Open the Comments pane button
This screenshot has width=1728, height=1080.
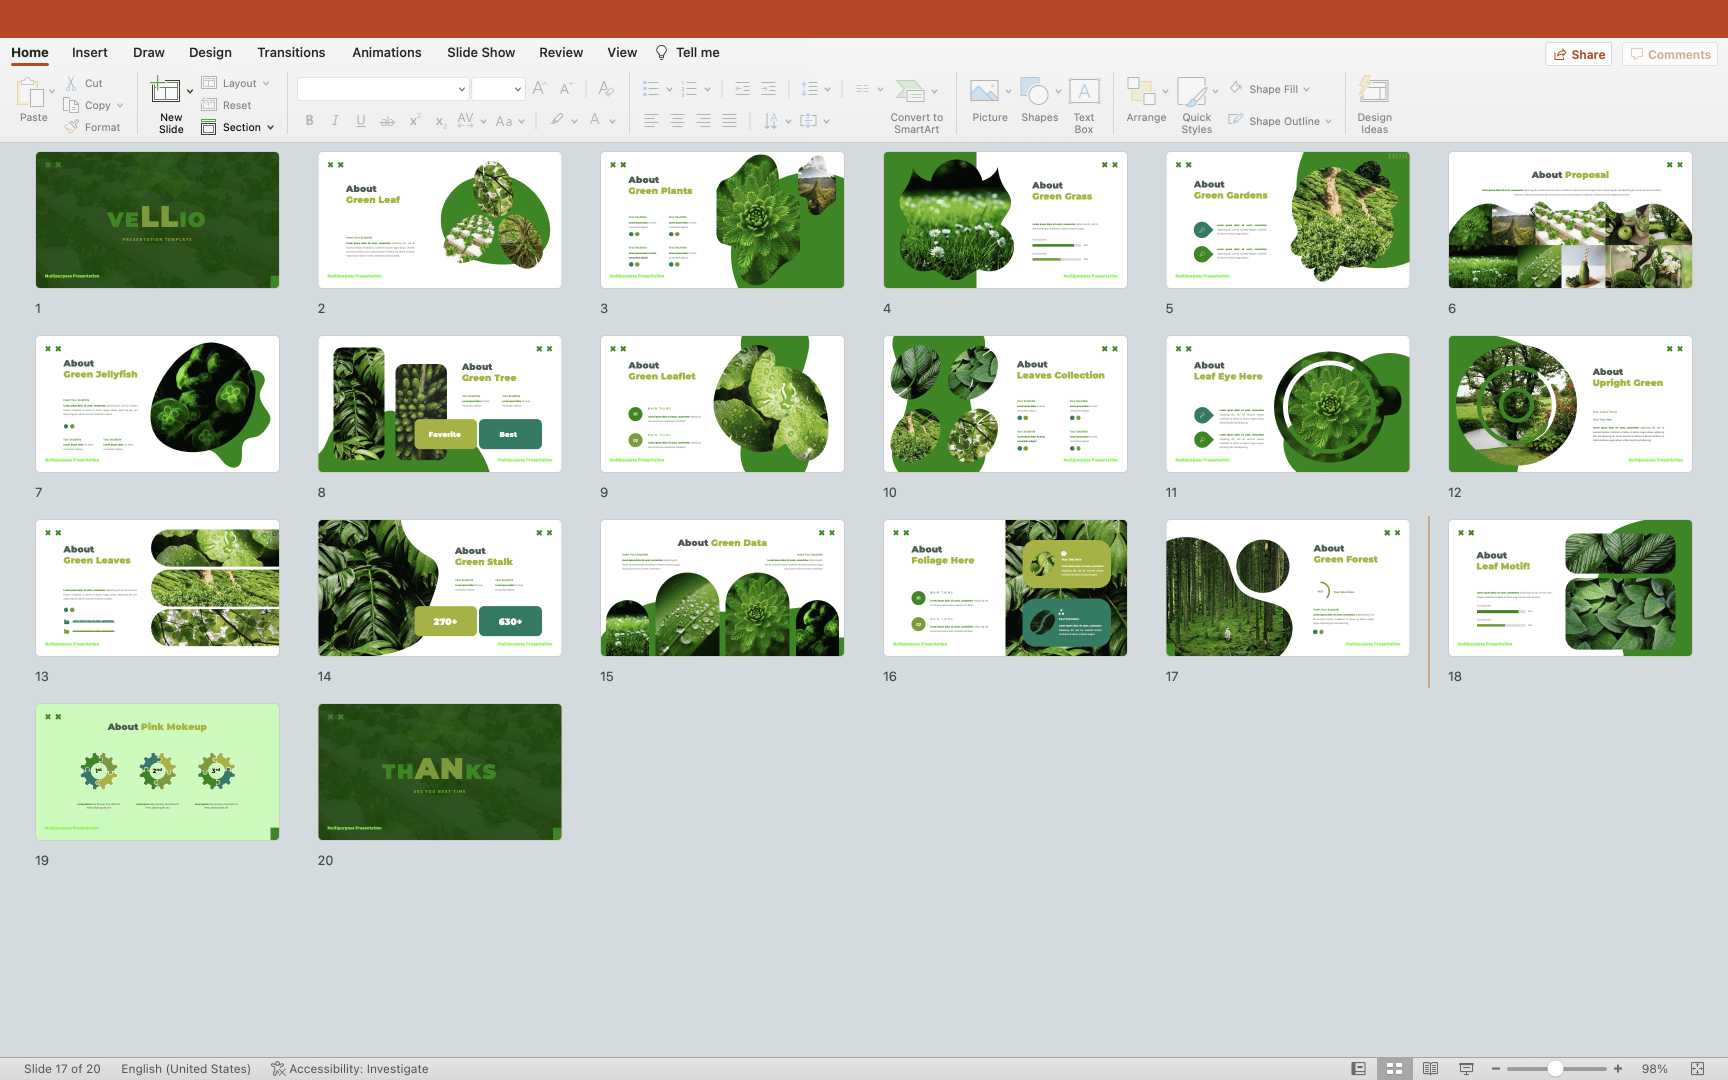tap(1670, 54)
